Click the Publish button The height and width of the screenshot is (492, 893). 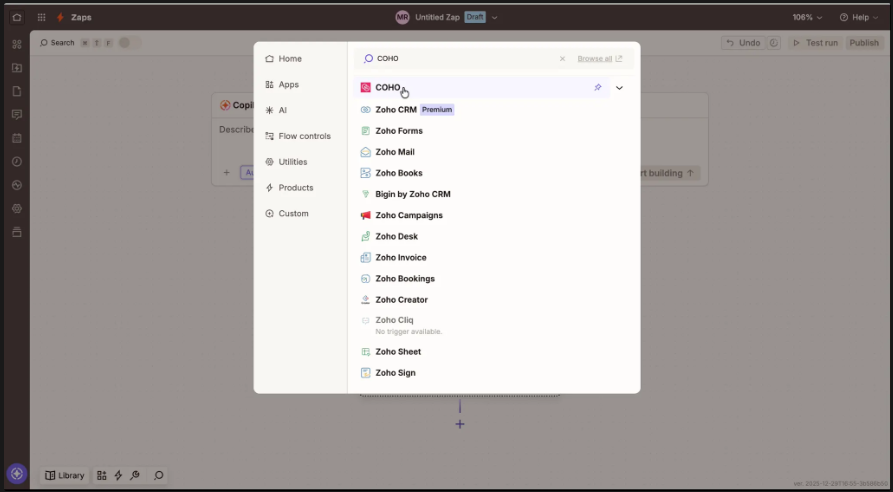[863, 43]
